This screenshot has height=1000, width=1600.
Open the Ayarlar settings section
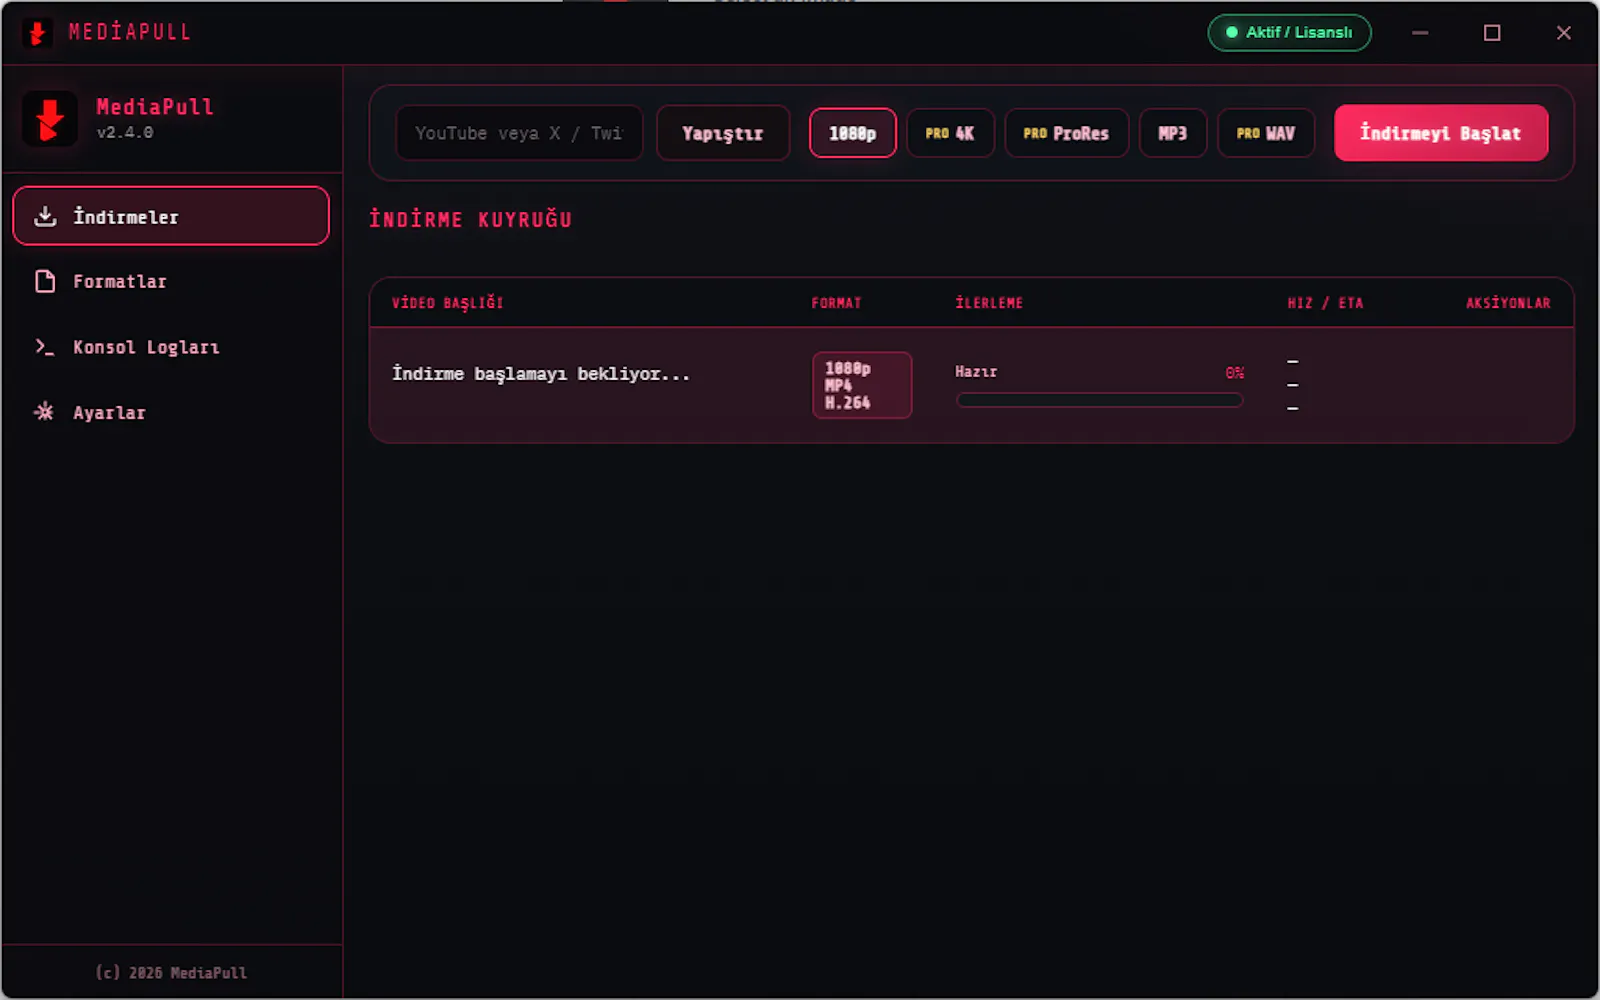[171, 412]
